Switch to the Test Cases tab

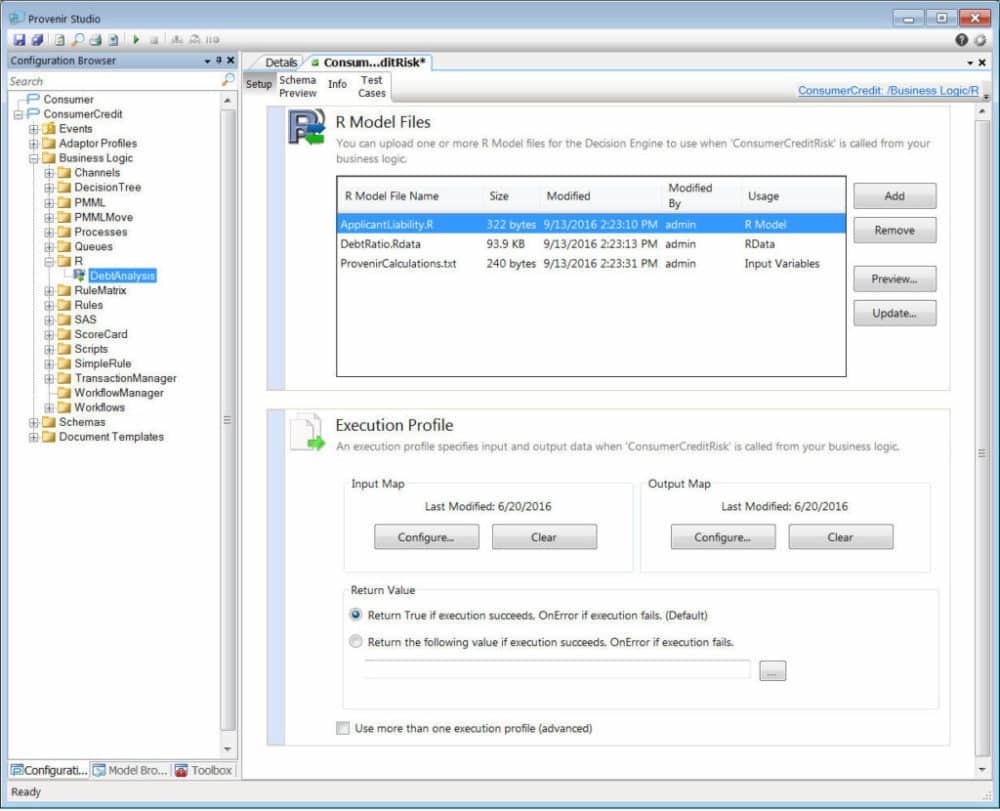372,86
